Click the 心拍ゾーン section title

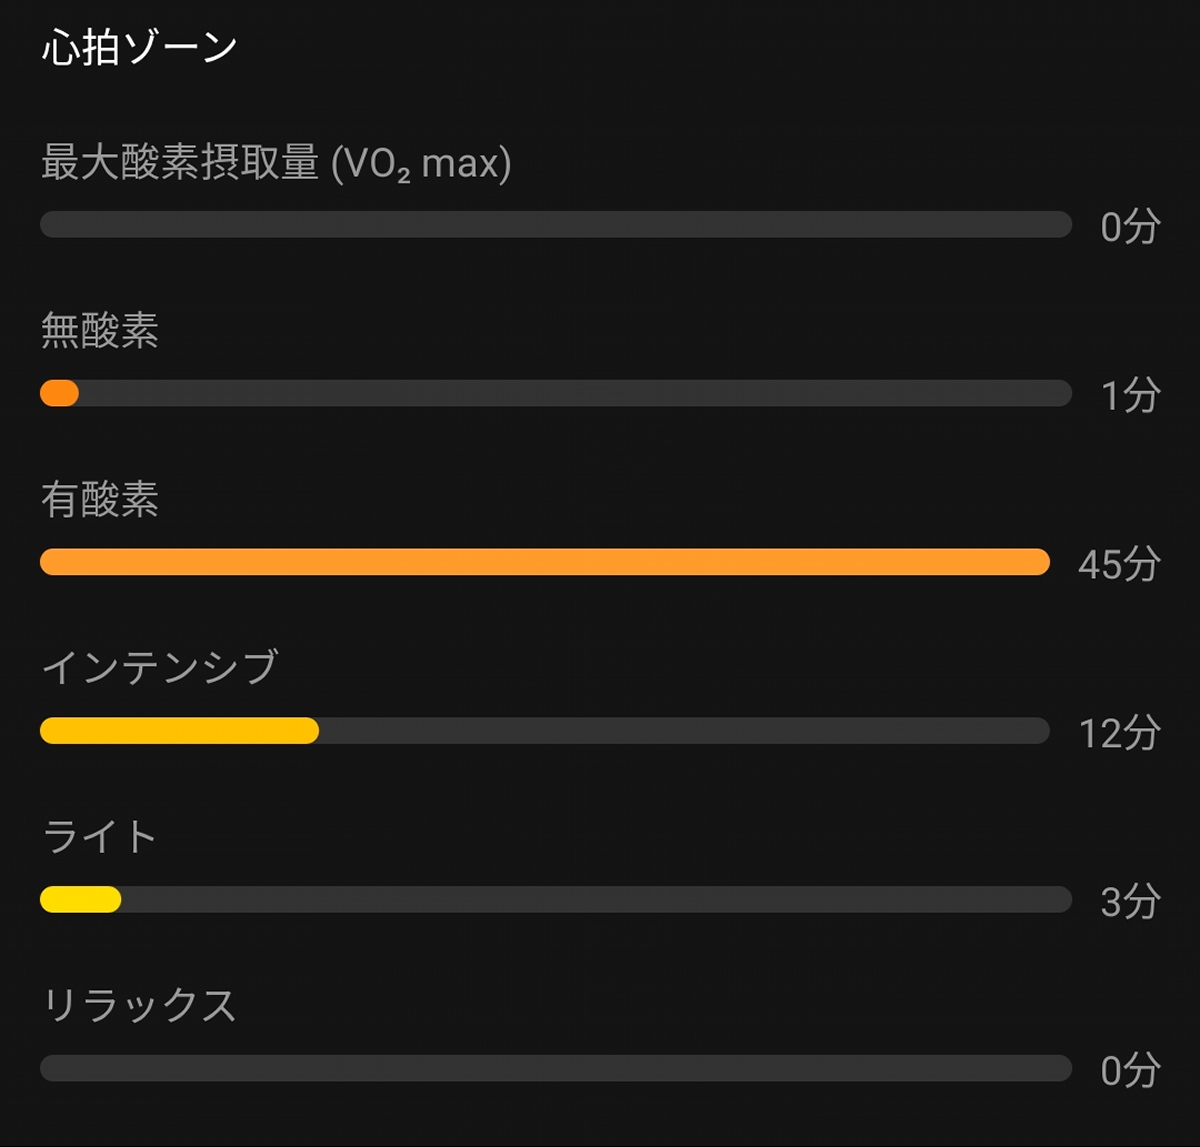pos(139,47)
